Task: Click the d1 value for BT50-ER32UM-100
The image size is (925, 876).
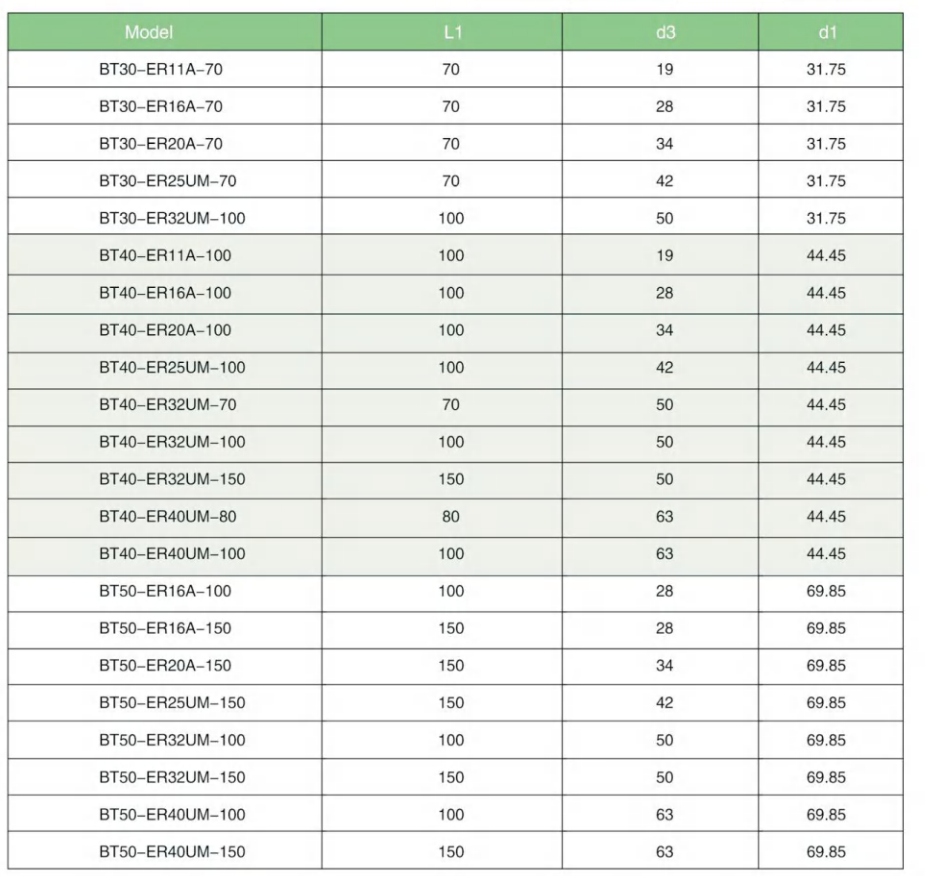Action: pyautogui.click(x=826, y=740)
